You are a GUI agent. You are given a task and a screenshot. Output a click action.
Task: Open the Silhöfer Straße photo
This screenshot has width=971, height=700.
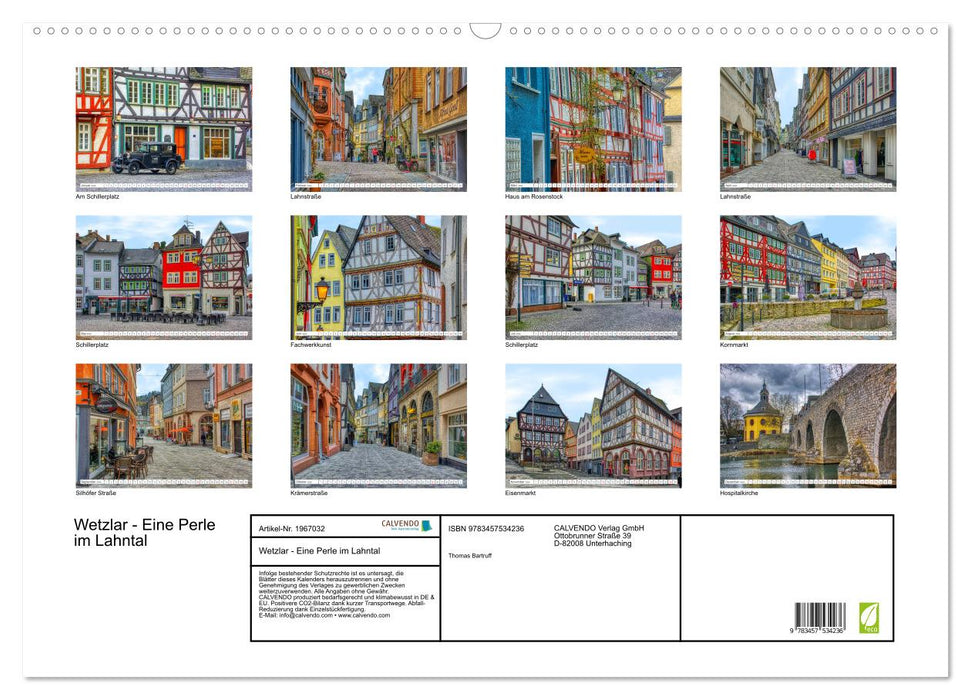[x=164, y=425]
